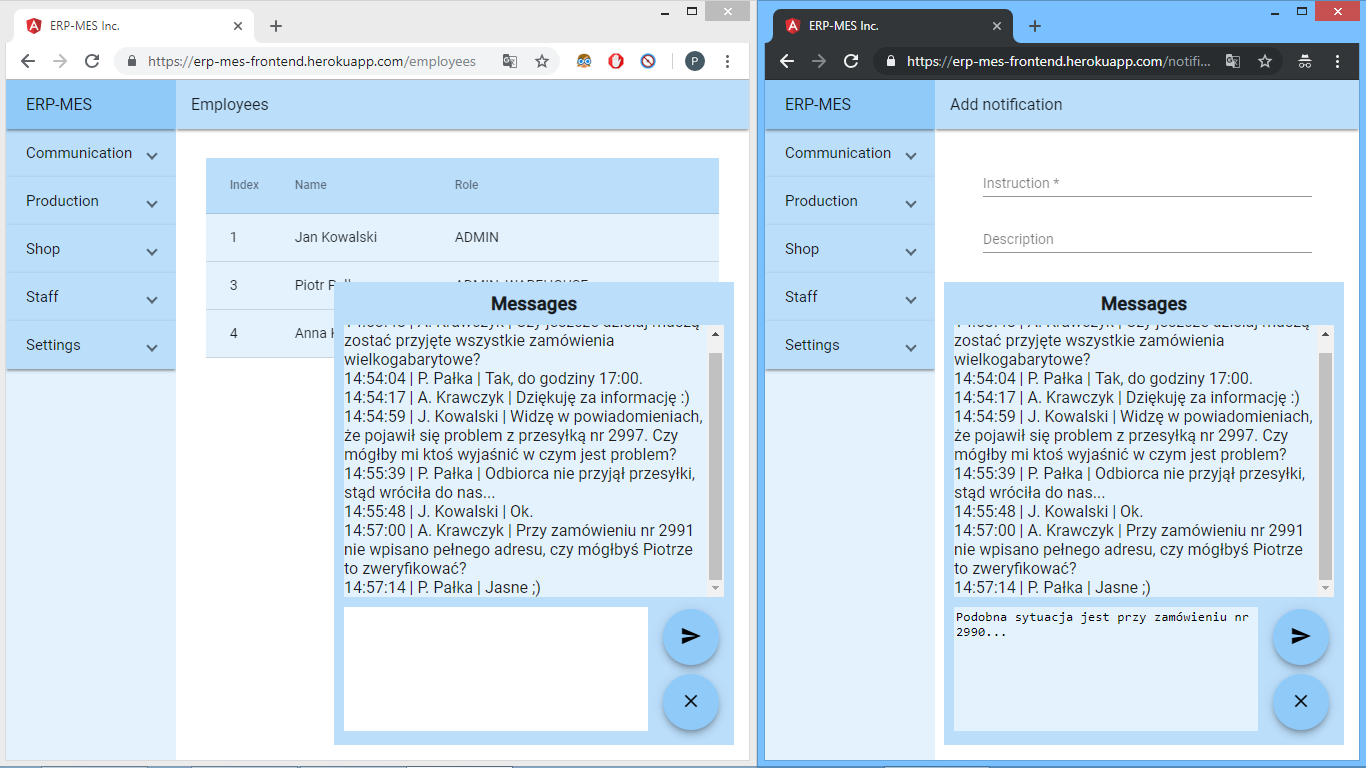The height and width of the screenshot is (768, 1366).
Task: Close the ERP-MES Inc. tab in the incognito window
Action: point(997,26)
